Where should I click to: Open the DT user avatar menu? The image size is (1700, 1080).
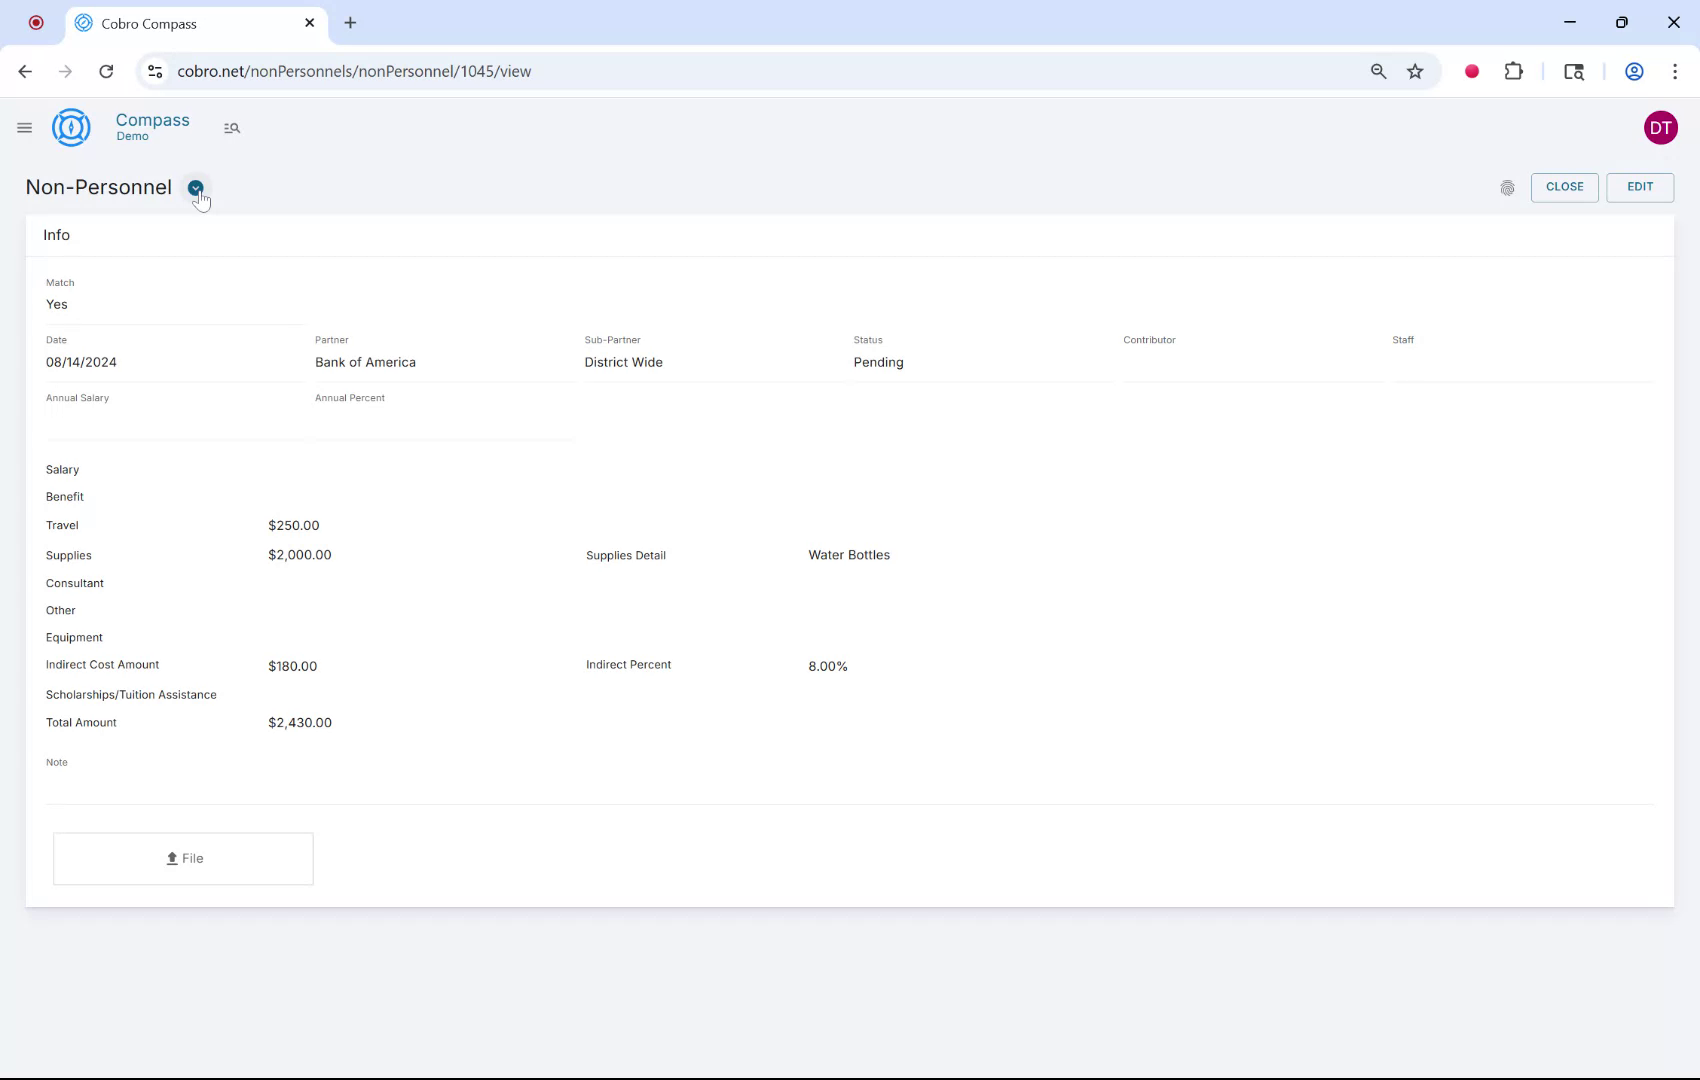point(1661,127)
